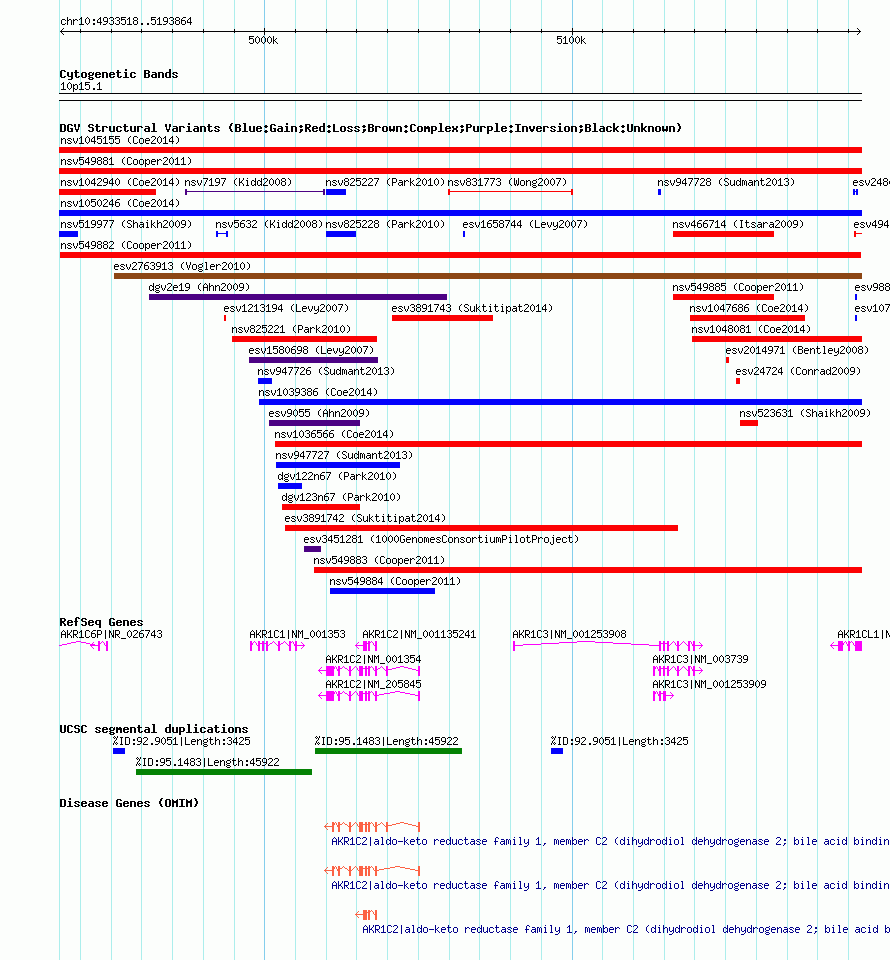
Task: Open nsv1036566 (Coe2014) variant
Action: pyautogui.click(x=568, y=444)
